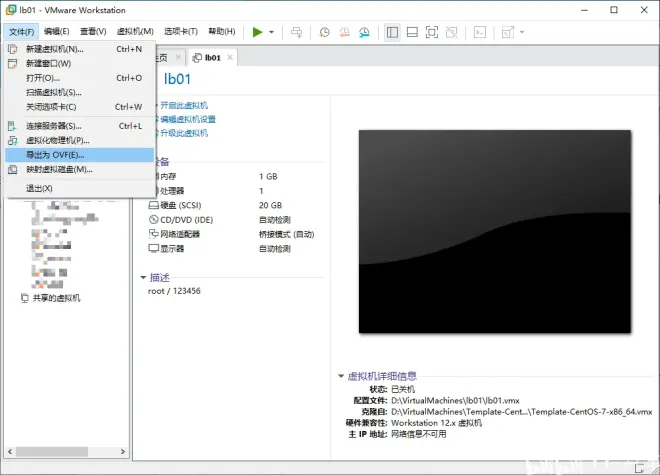The width and height of the screenshot is (660, 475).
Task: Click 编辑虚拟机设置 link
Action: 188,119
